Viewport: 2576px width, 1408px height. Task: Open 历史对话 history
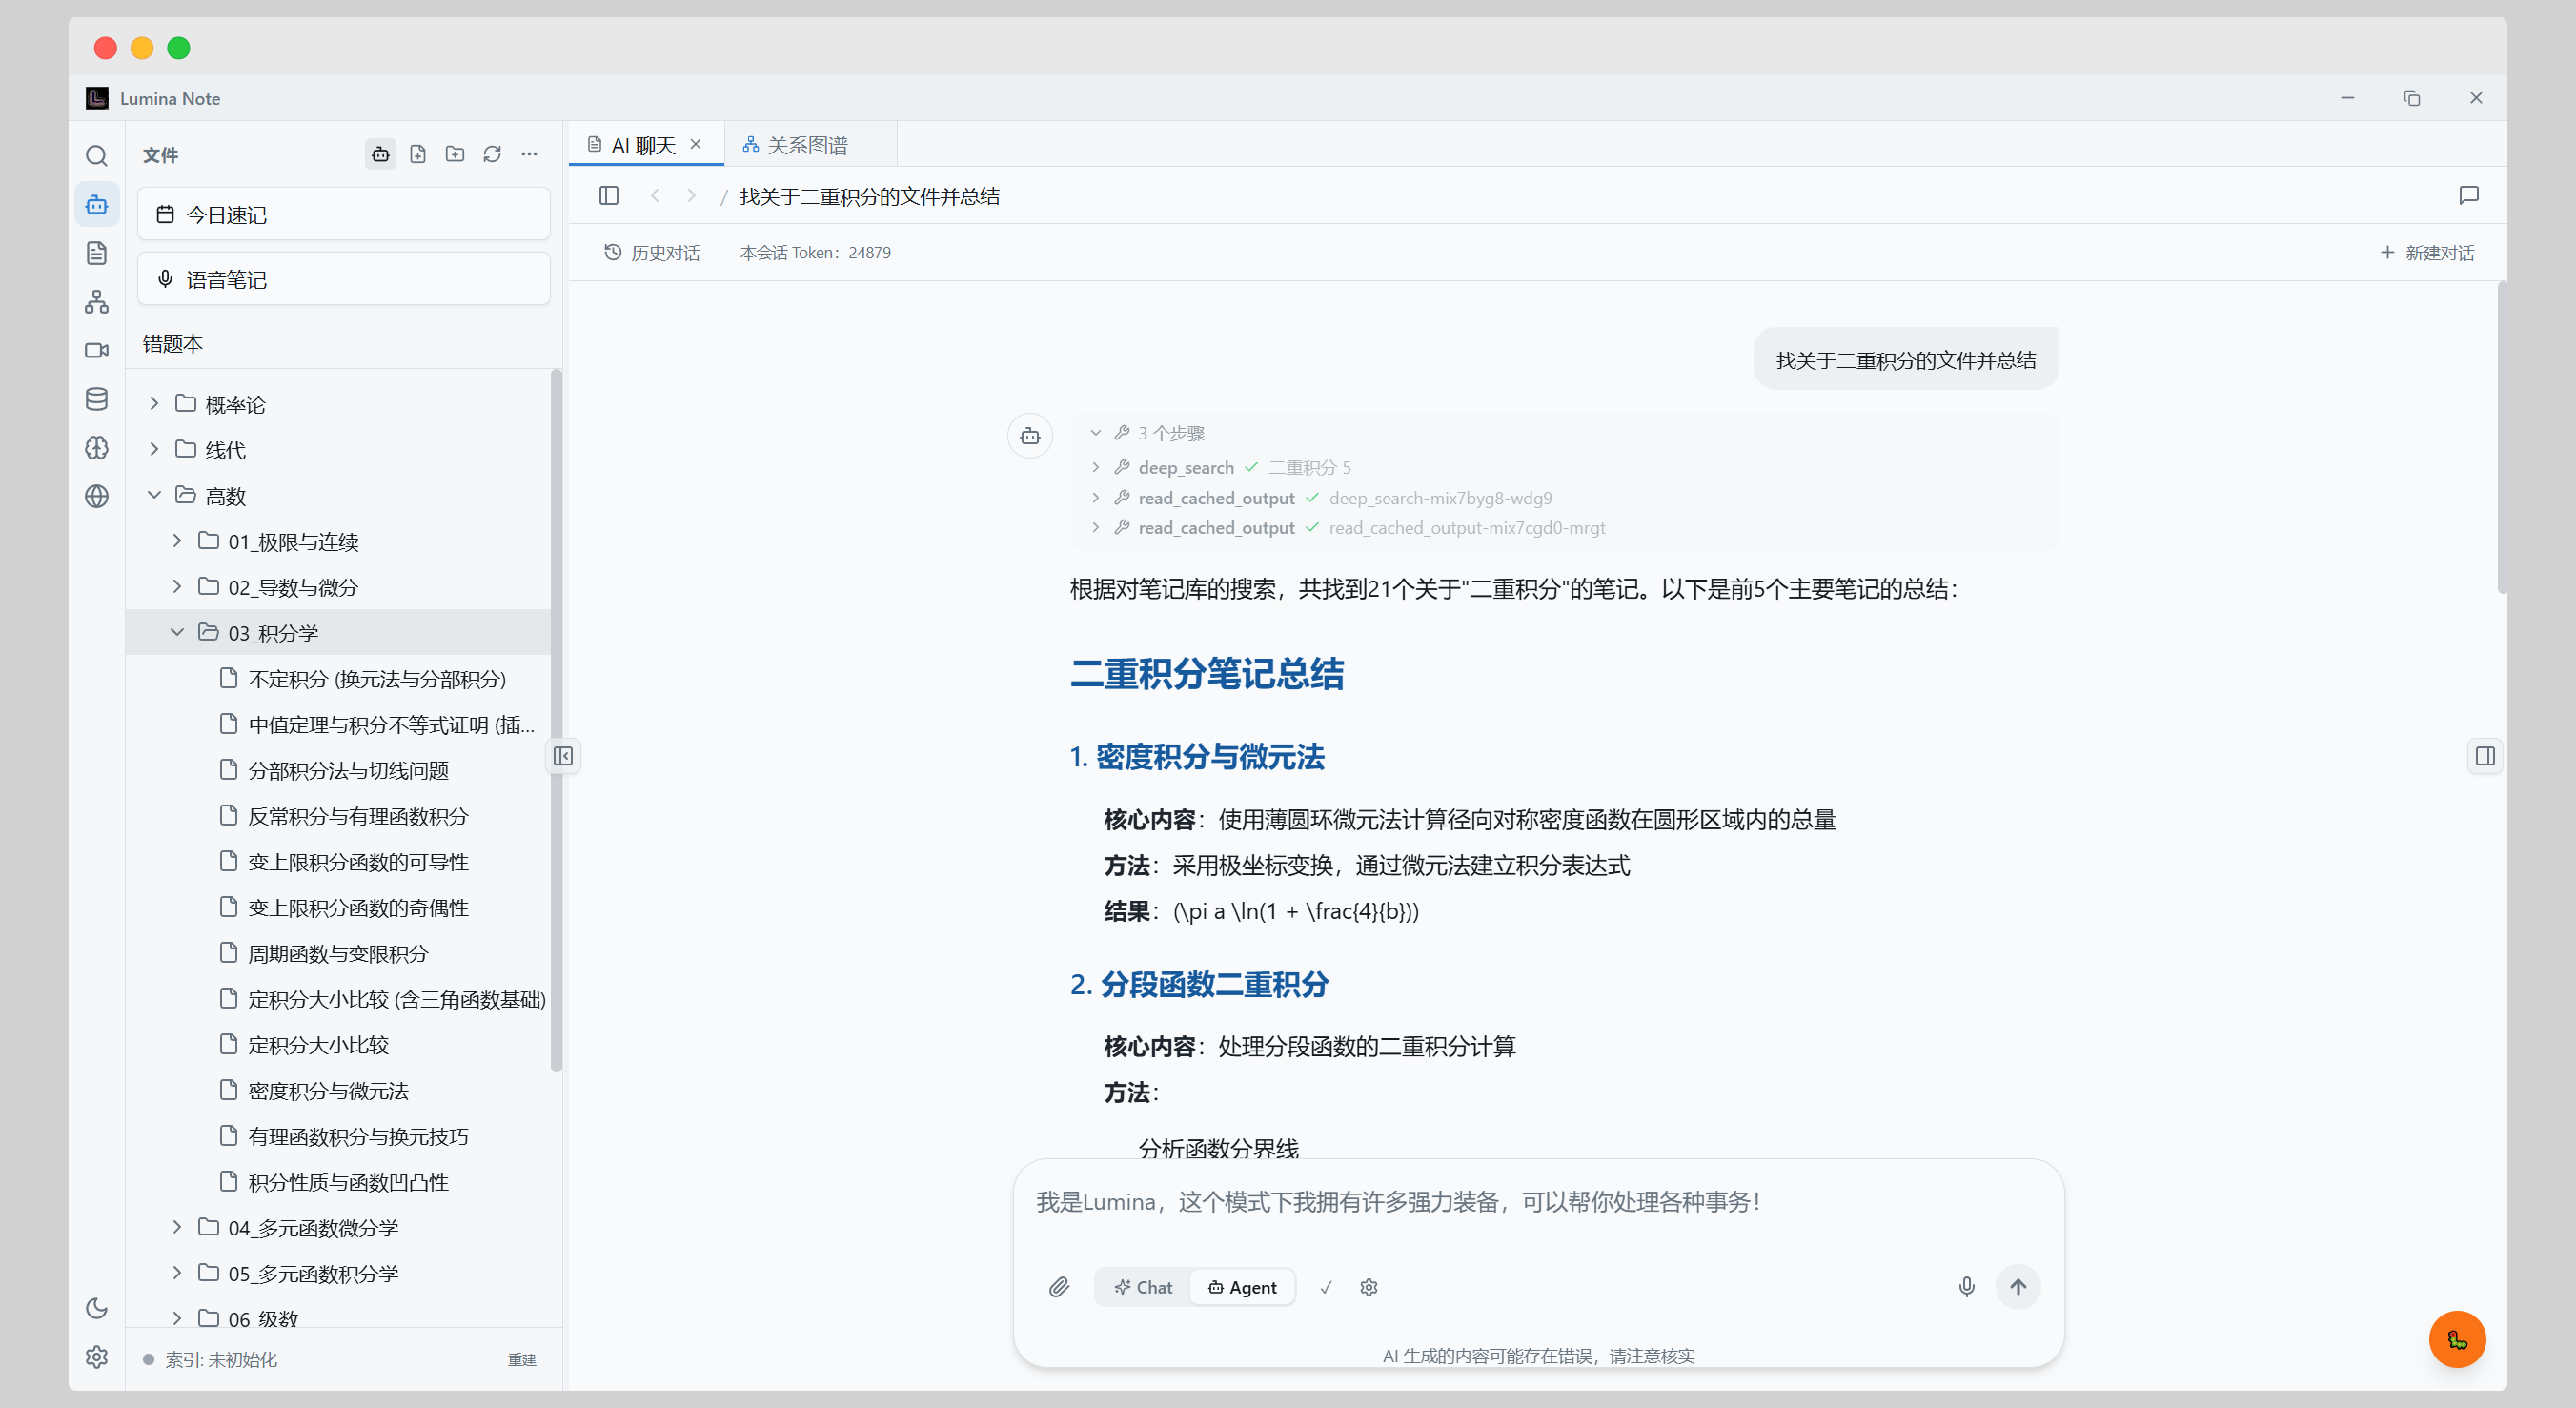point(652,253)
